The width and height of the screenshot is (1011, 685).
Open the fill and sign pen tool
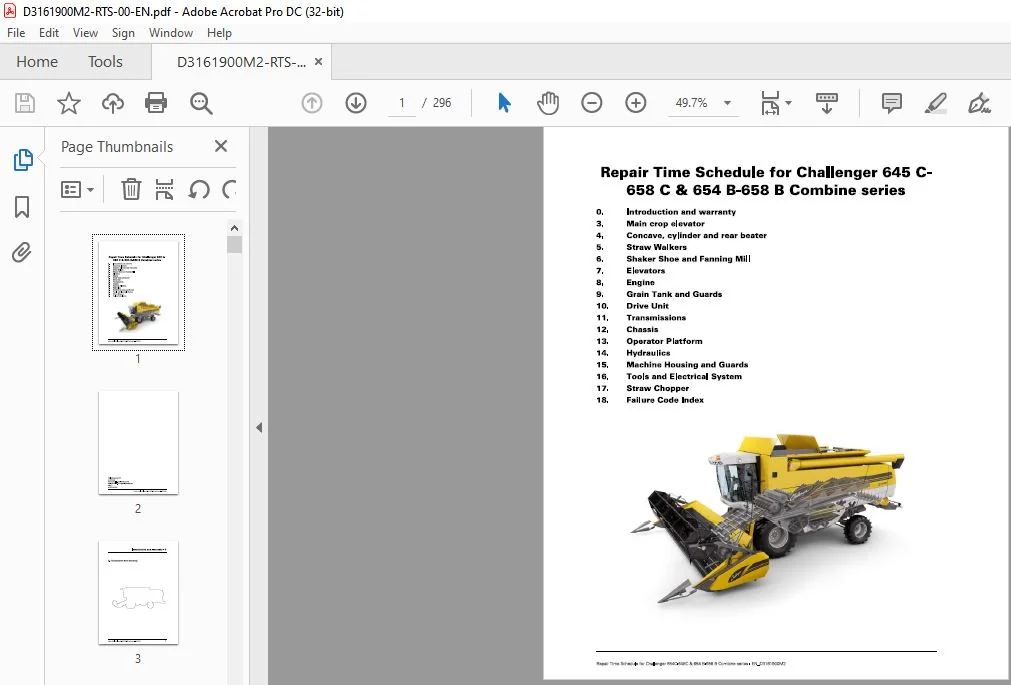[x=979, y=103]
